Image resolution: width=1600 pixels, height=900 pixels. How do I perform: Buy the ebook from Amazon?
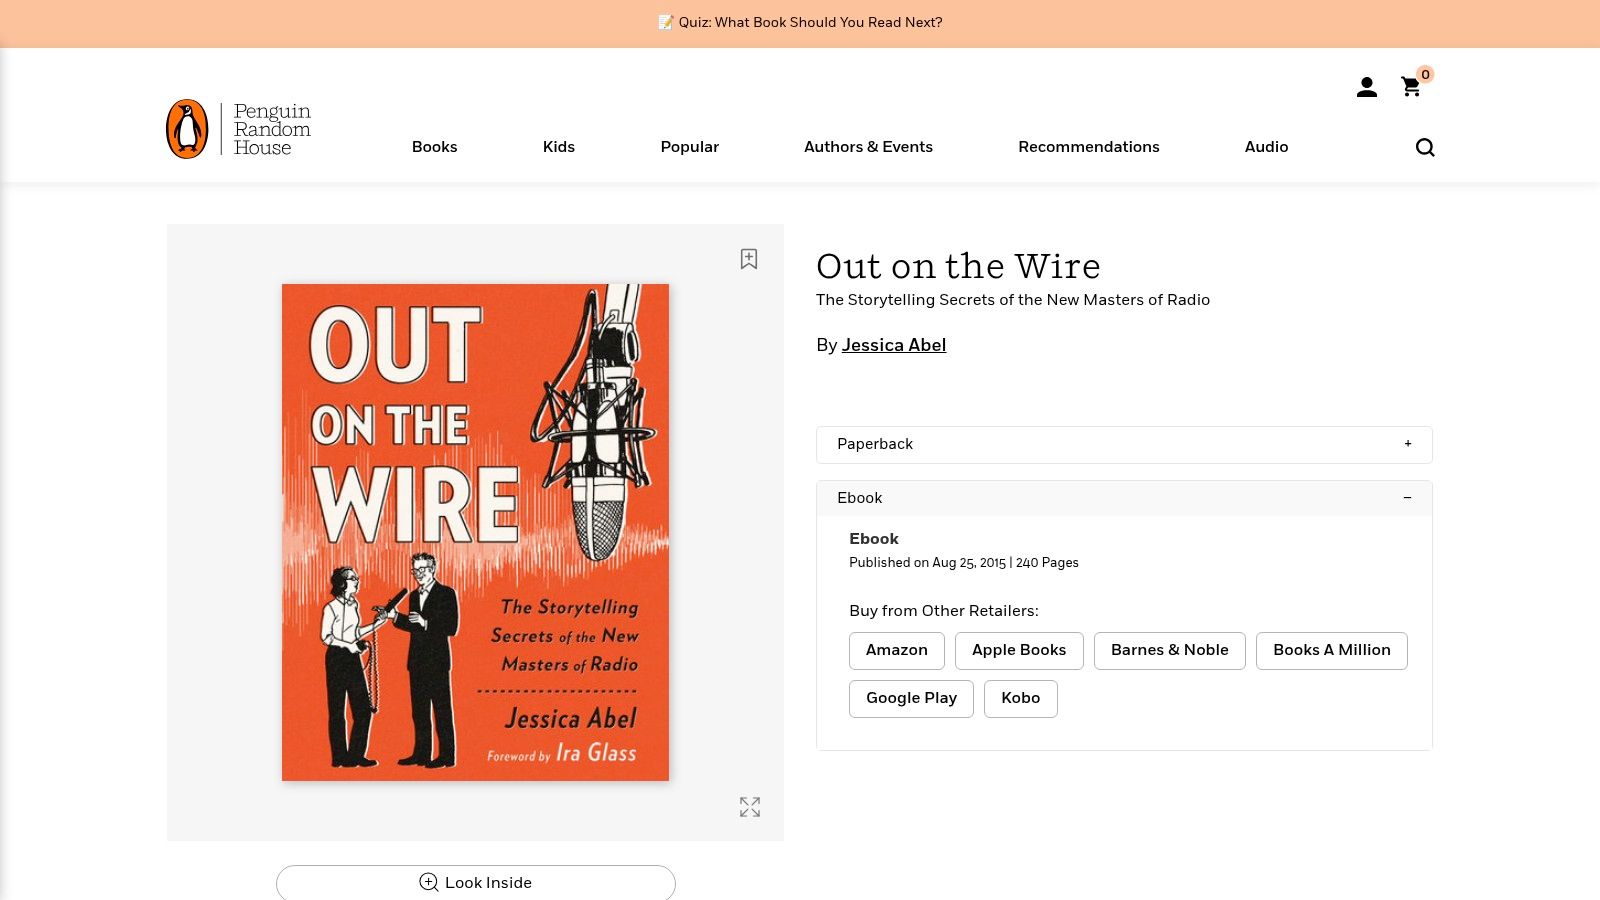(897, 651)
